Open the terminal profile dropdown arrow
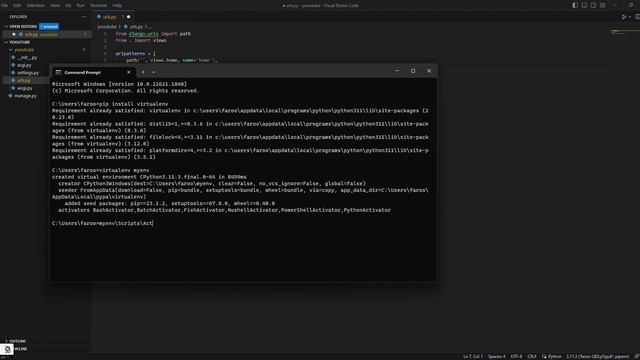Viewport: 640px width, 360px height. point(153,72)
